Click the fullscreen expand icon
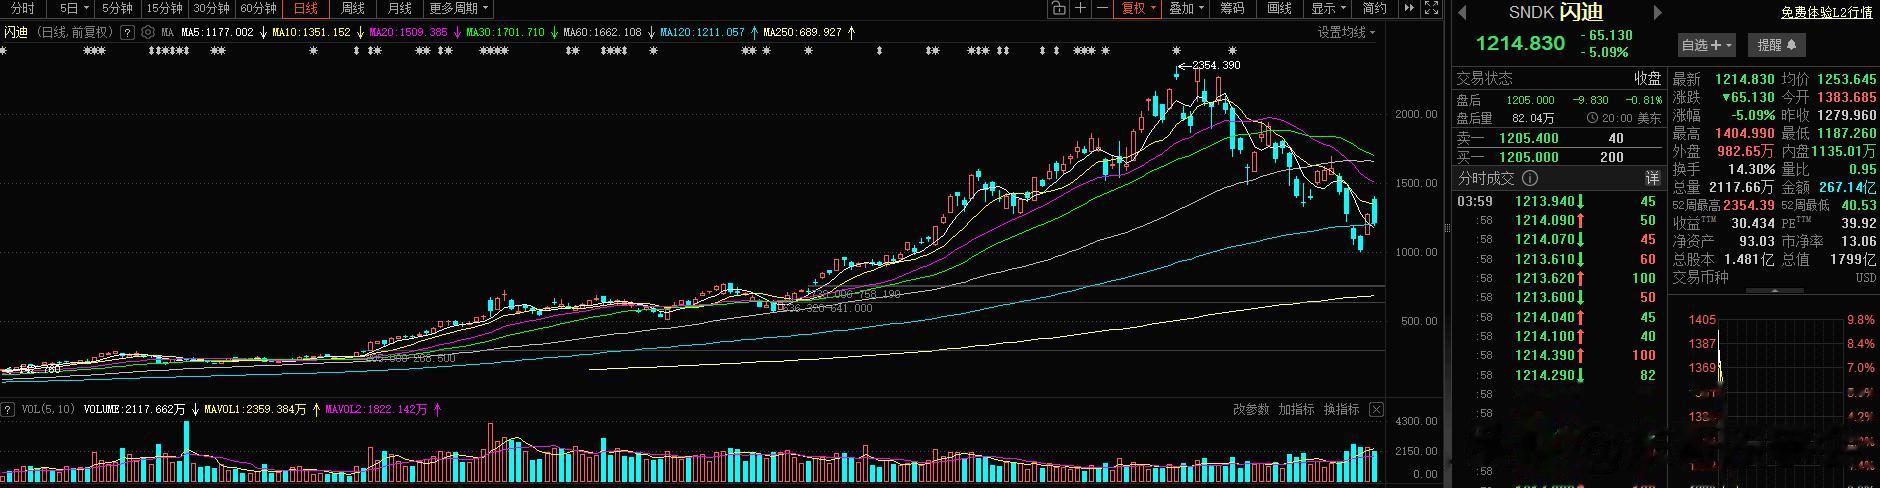Screen dimensions: 1880x488 (1431, 8)
